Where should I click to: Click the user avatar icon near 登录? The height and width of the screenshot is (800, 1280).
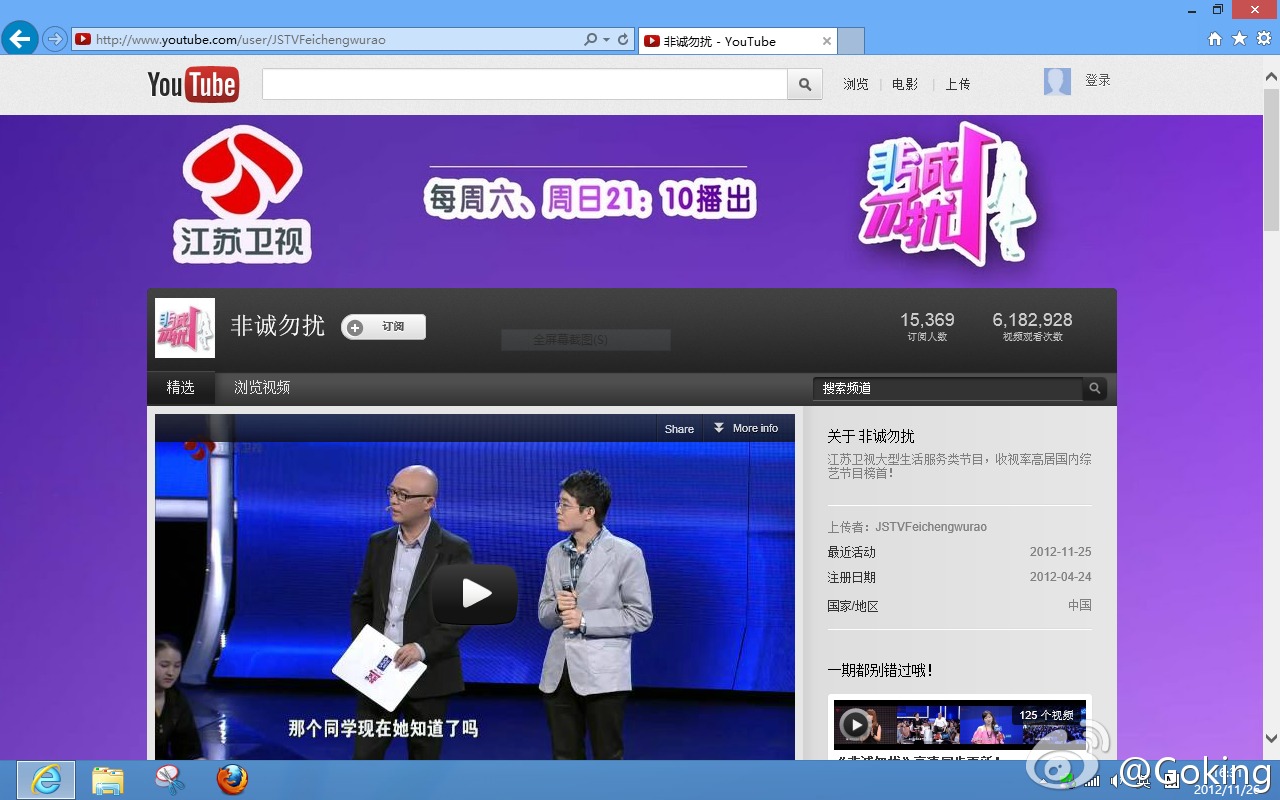(x=1057, y=82)
